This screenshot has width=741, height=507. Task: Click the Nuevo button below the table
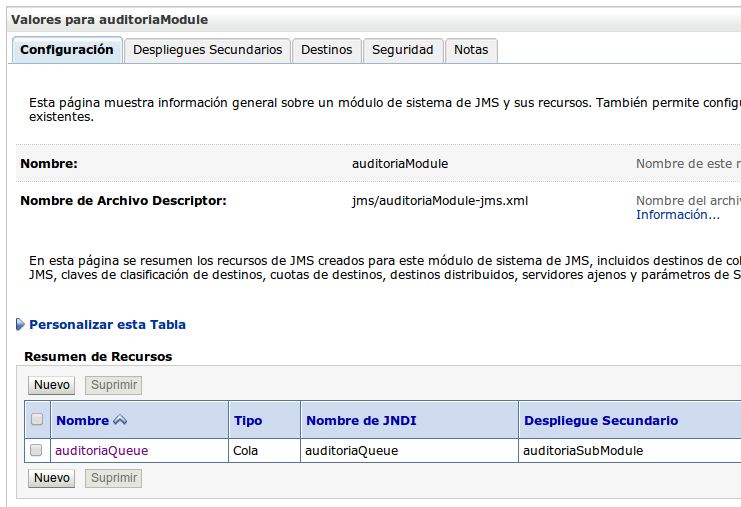(52, 478)
